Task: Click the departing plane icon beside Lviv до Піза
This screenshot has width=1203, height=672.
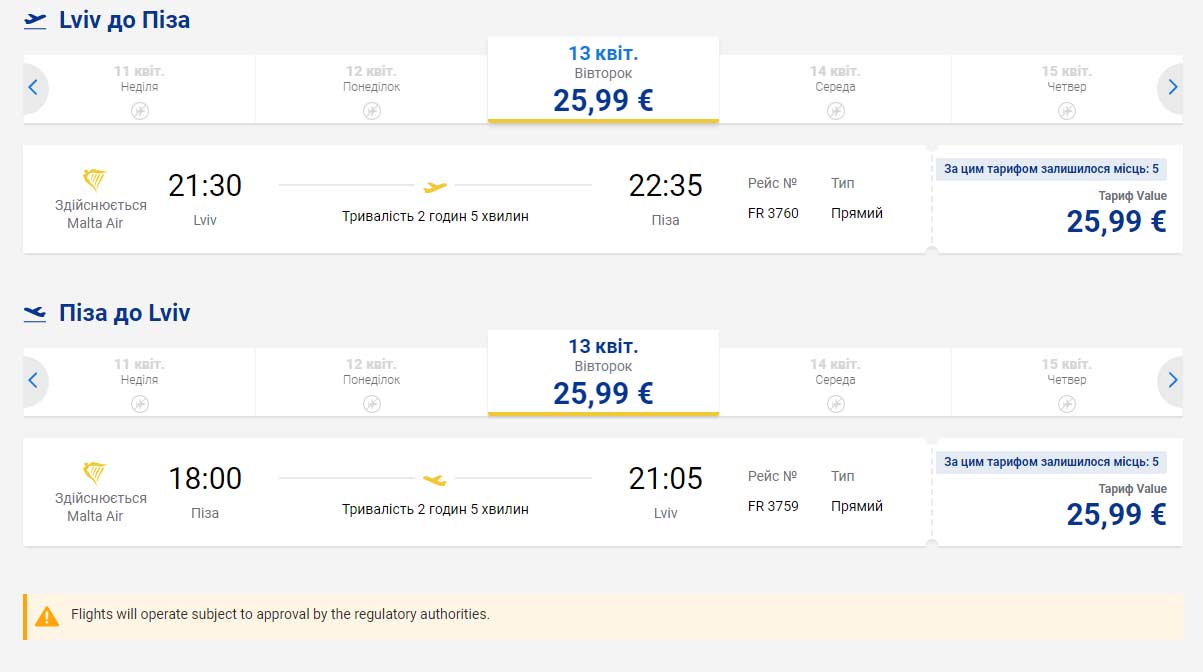Action: (x=35, y=21)
